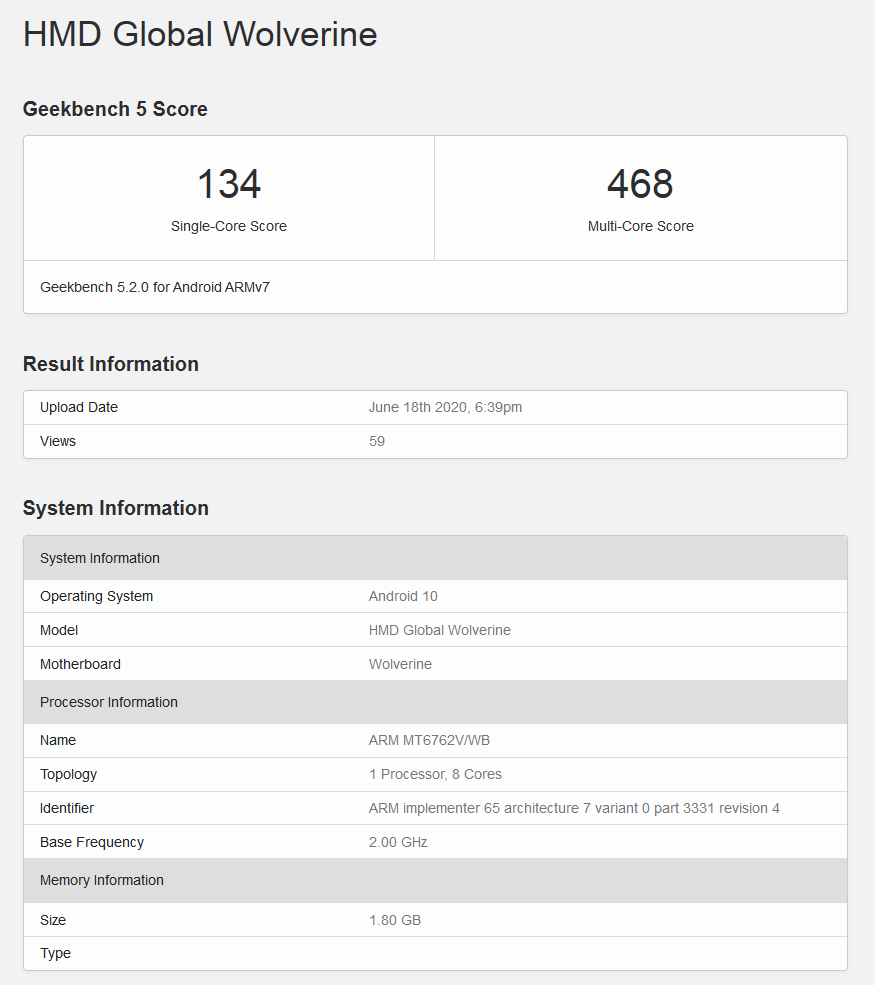Click the Result Information heading
Viewport: 875px width, 985px height.
(111, 364)
